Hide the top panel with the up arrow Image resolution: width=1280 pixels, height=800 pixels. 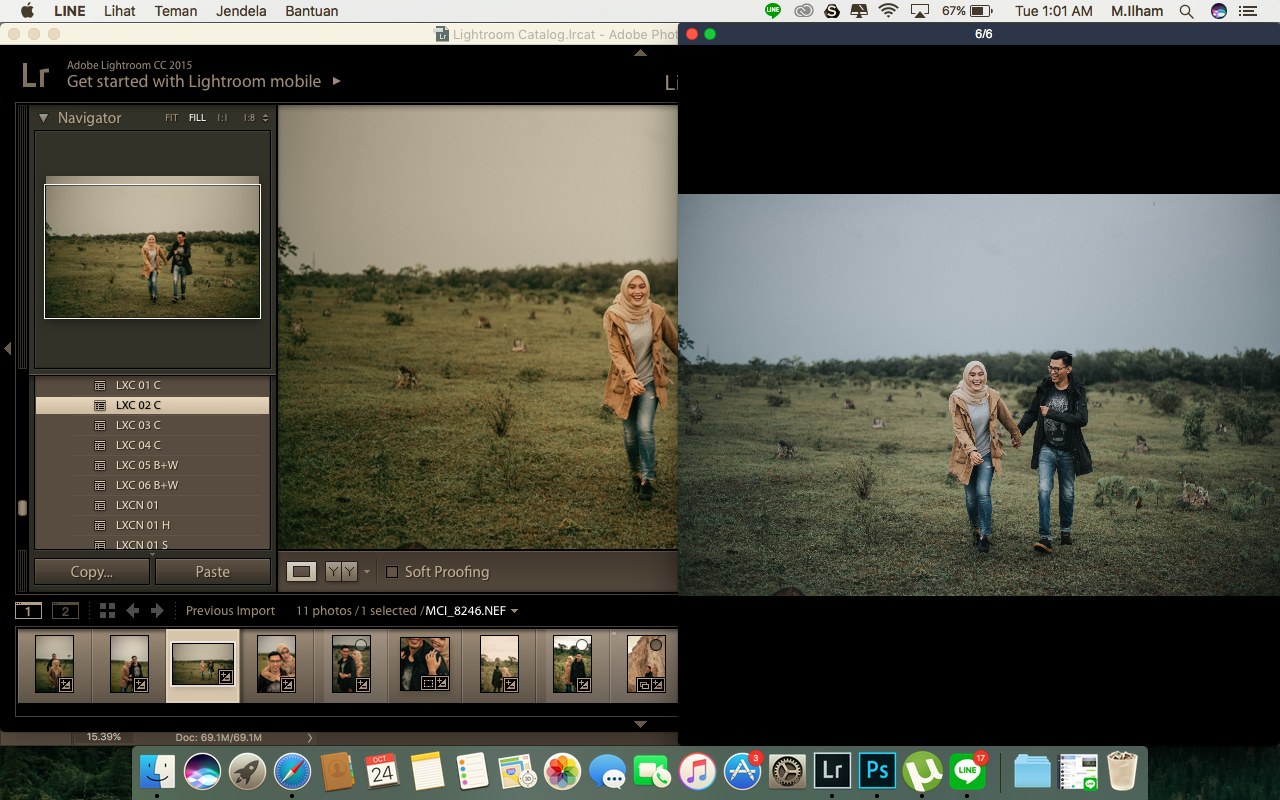tap(641, 53)
